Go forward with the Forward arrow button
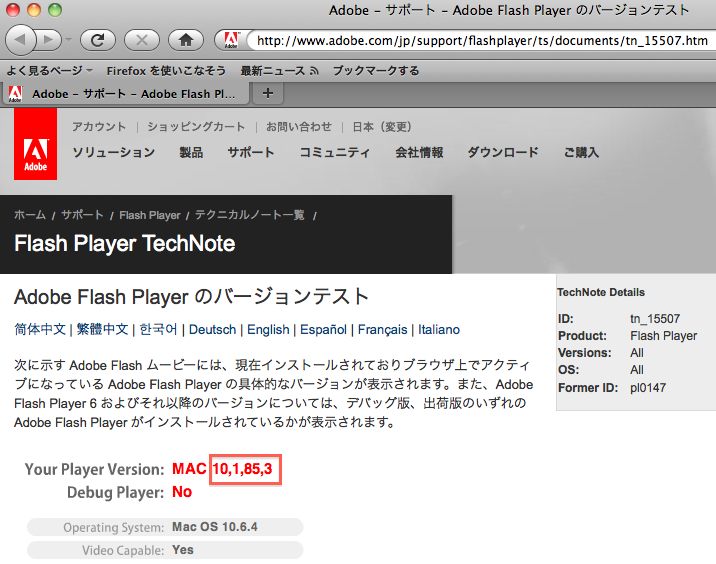This screenshot has height=564, width=716. (48, 40)
